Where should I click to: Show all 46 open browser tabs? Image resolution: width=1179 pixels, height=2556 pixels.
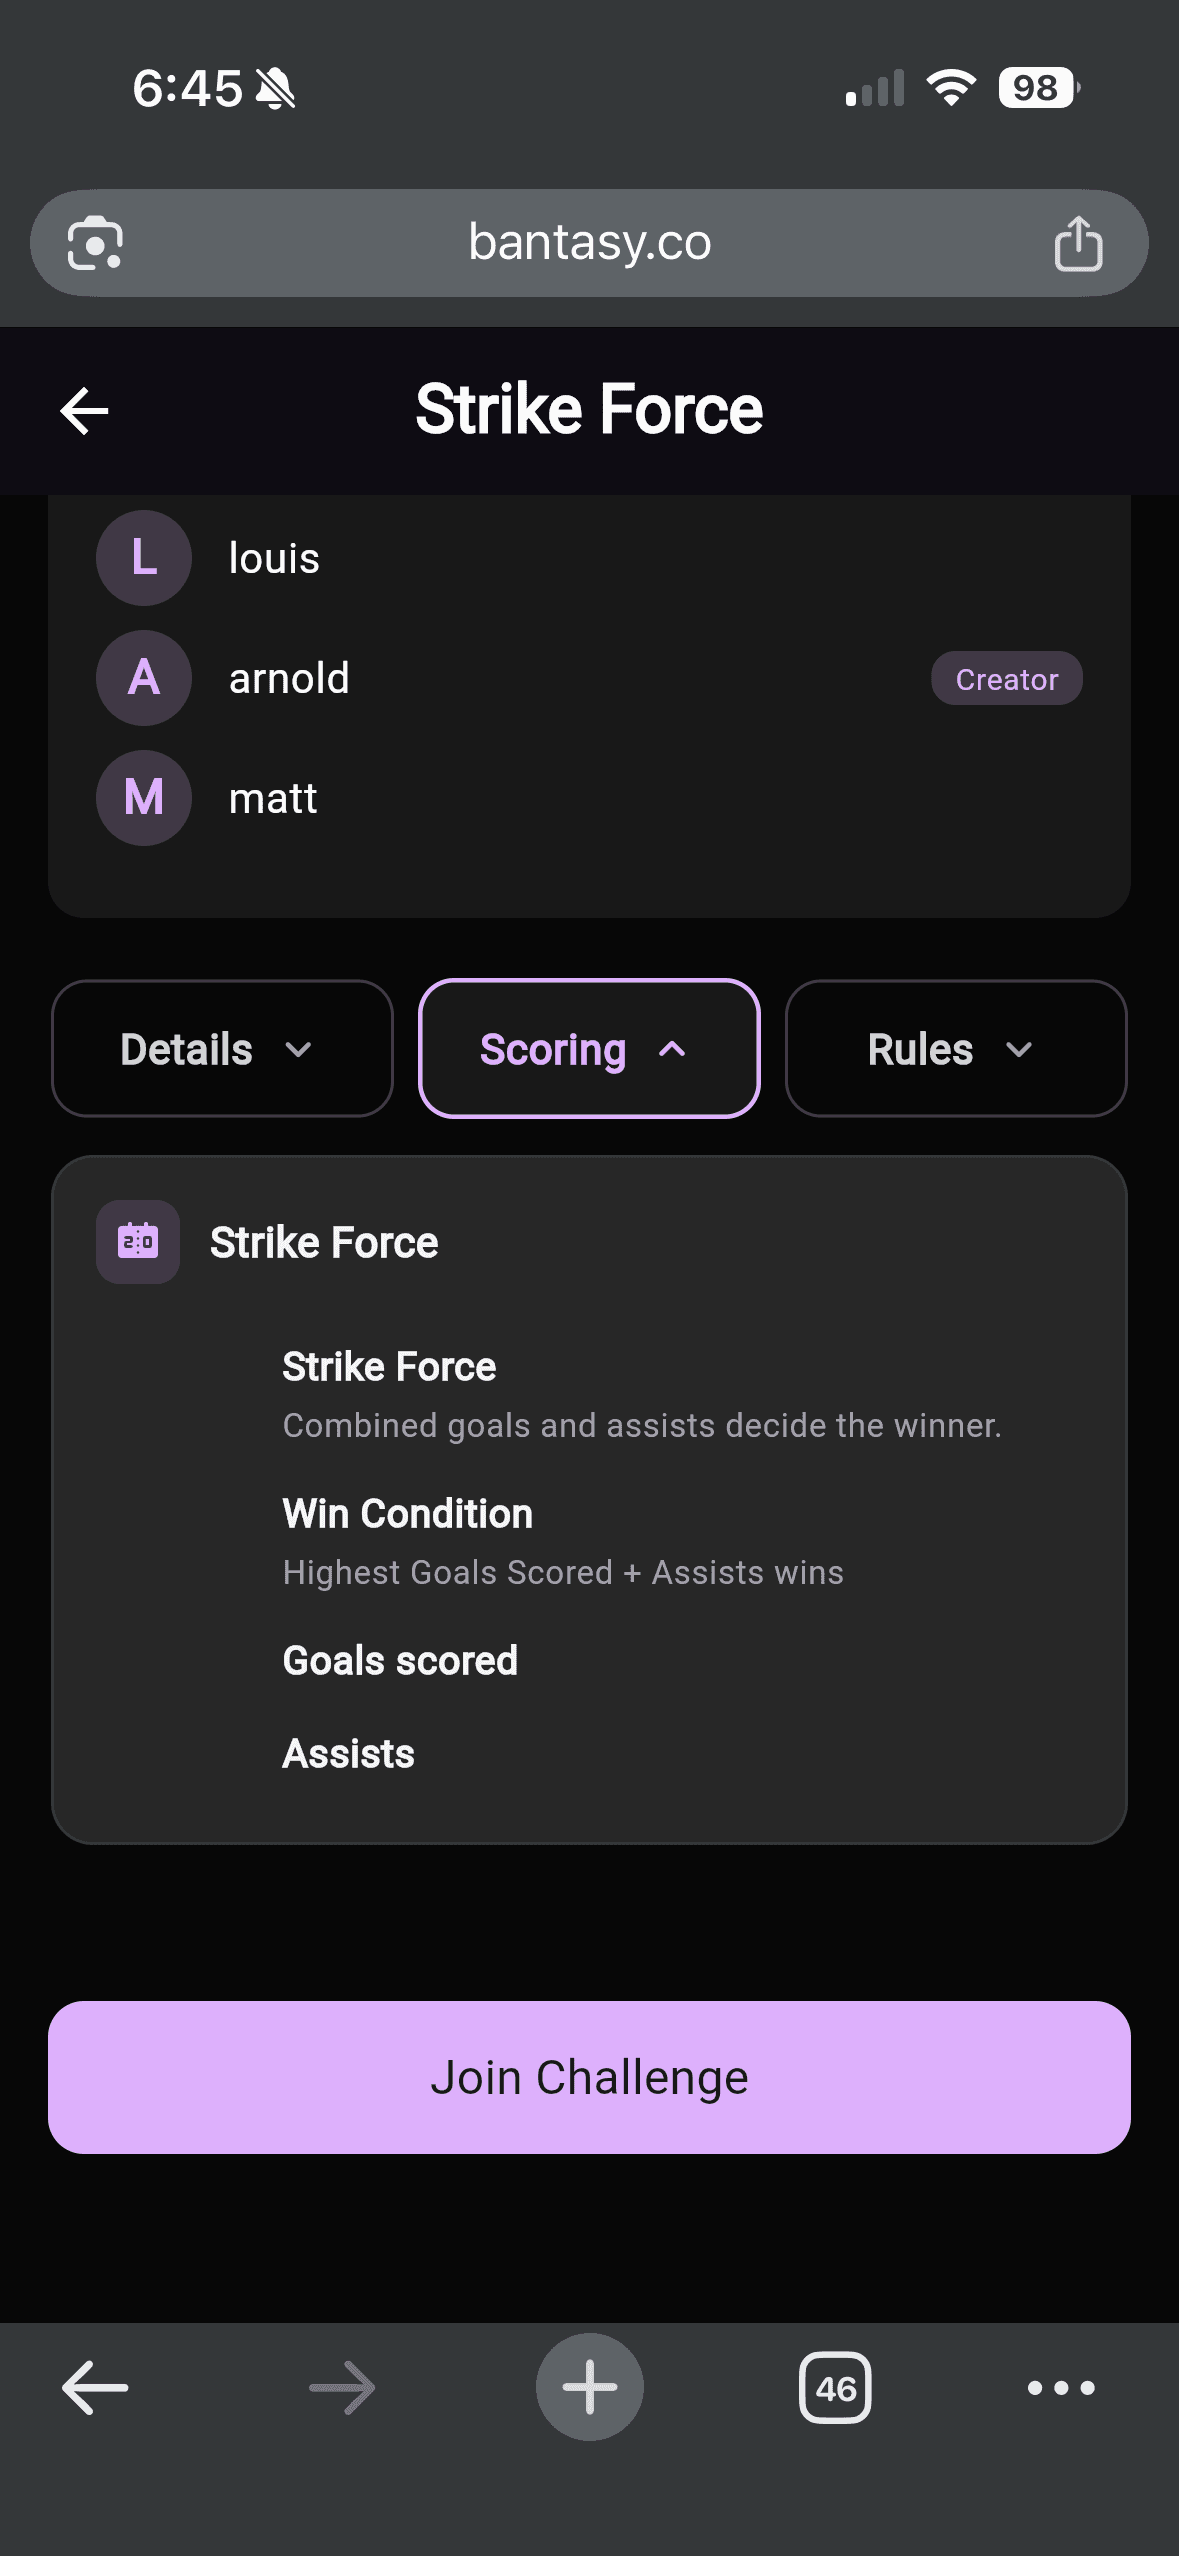[x=836, y=2388]
